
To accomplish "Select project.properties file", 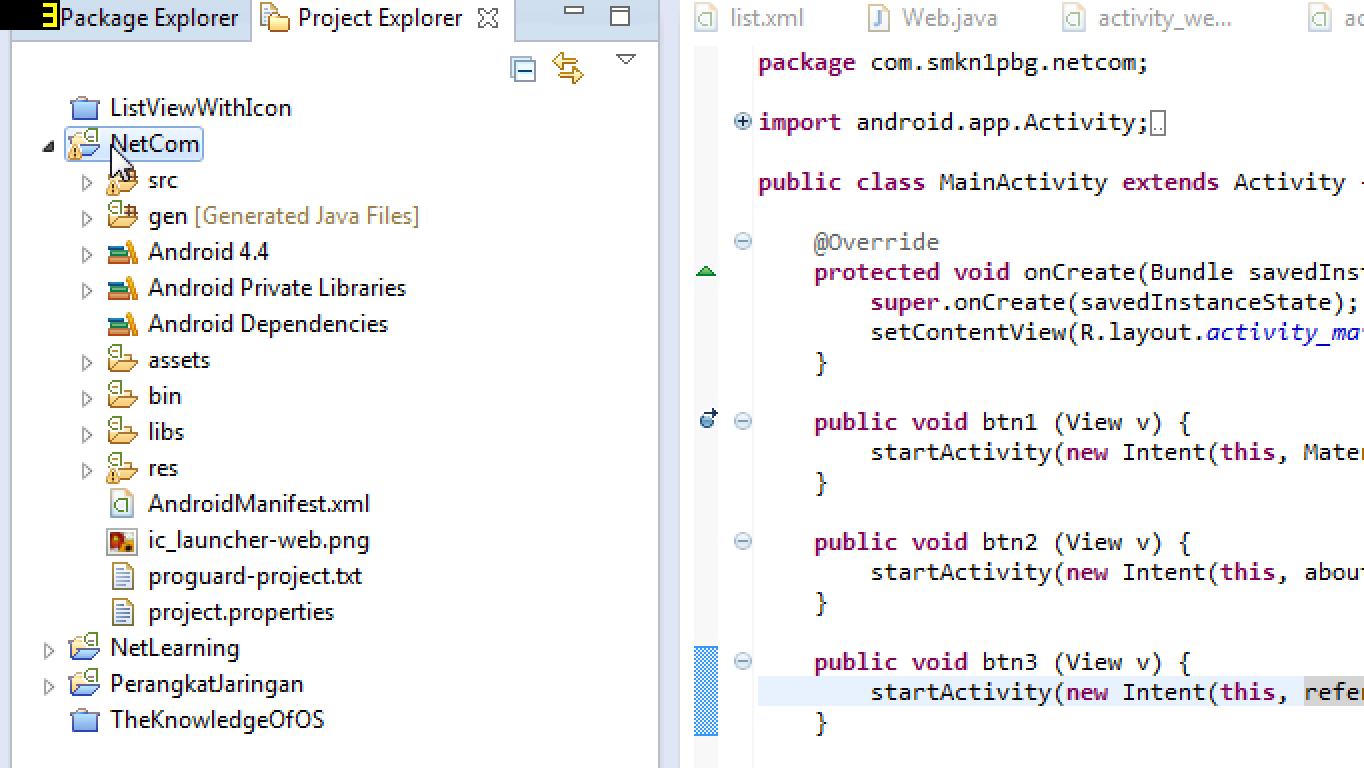I will point(241,612).
